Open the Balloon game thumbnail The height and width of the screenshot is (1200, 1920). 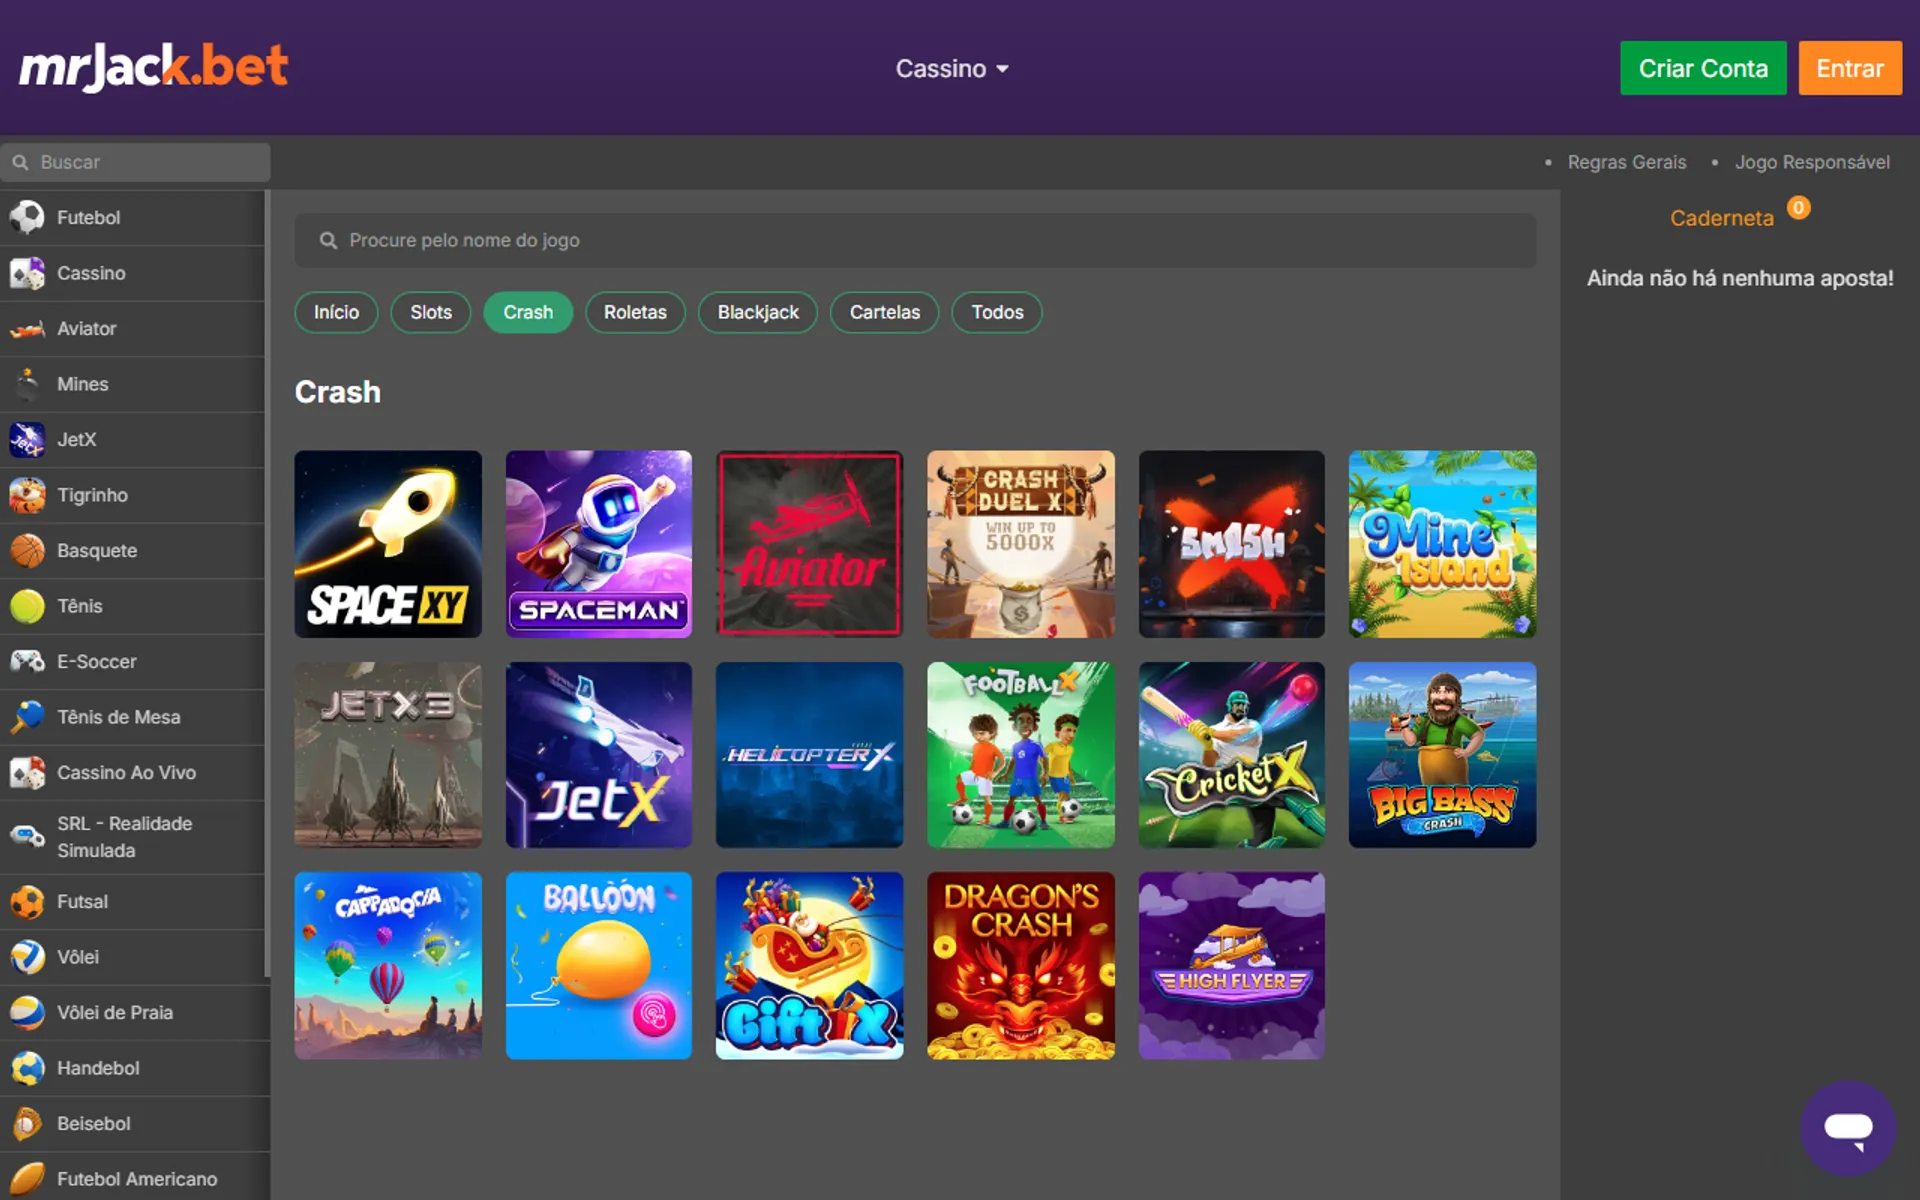coord(599,966)
